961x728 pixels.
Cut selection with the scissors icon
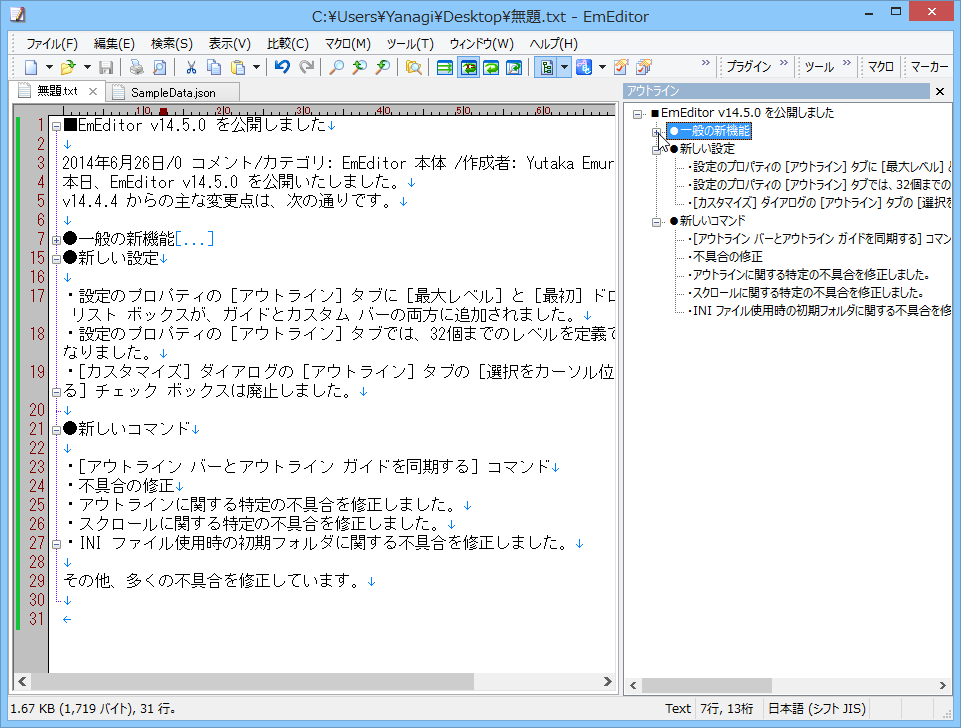(191, 67)
